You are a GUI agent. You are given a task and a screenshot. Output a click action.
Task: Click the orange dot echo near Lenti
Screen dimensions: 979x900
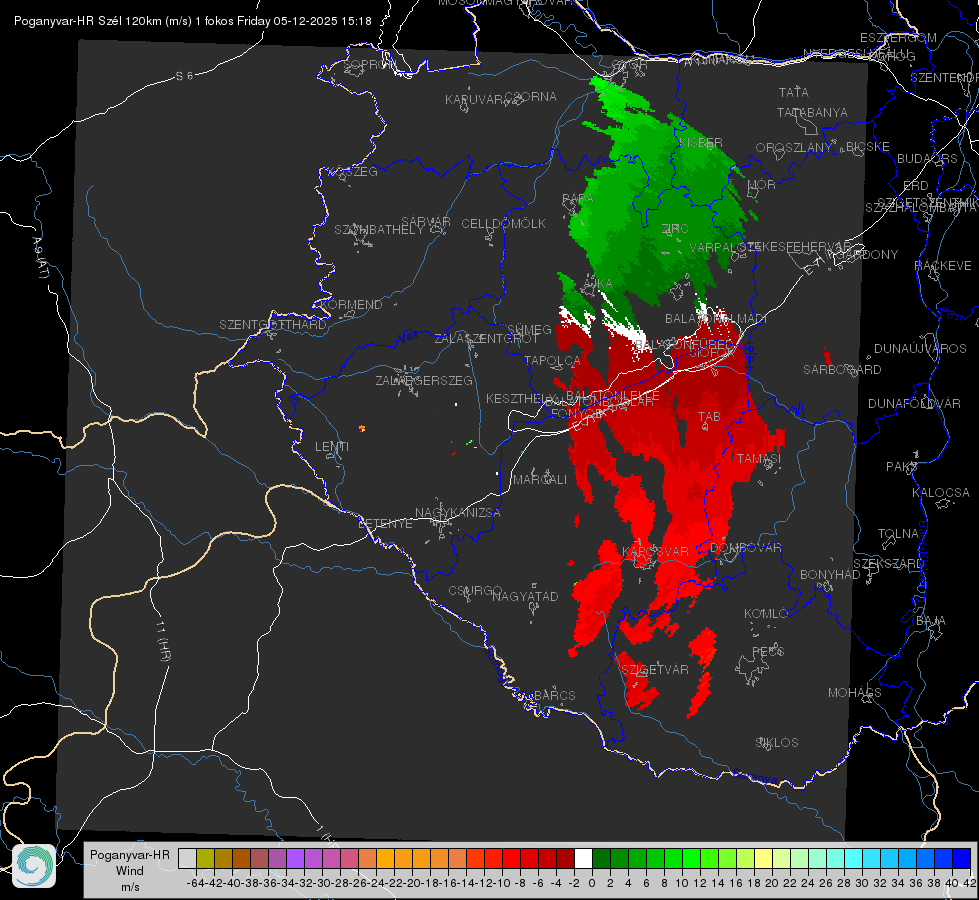coord(362,428)
